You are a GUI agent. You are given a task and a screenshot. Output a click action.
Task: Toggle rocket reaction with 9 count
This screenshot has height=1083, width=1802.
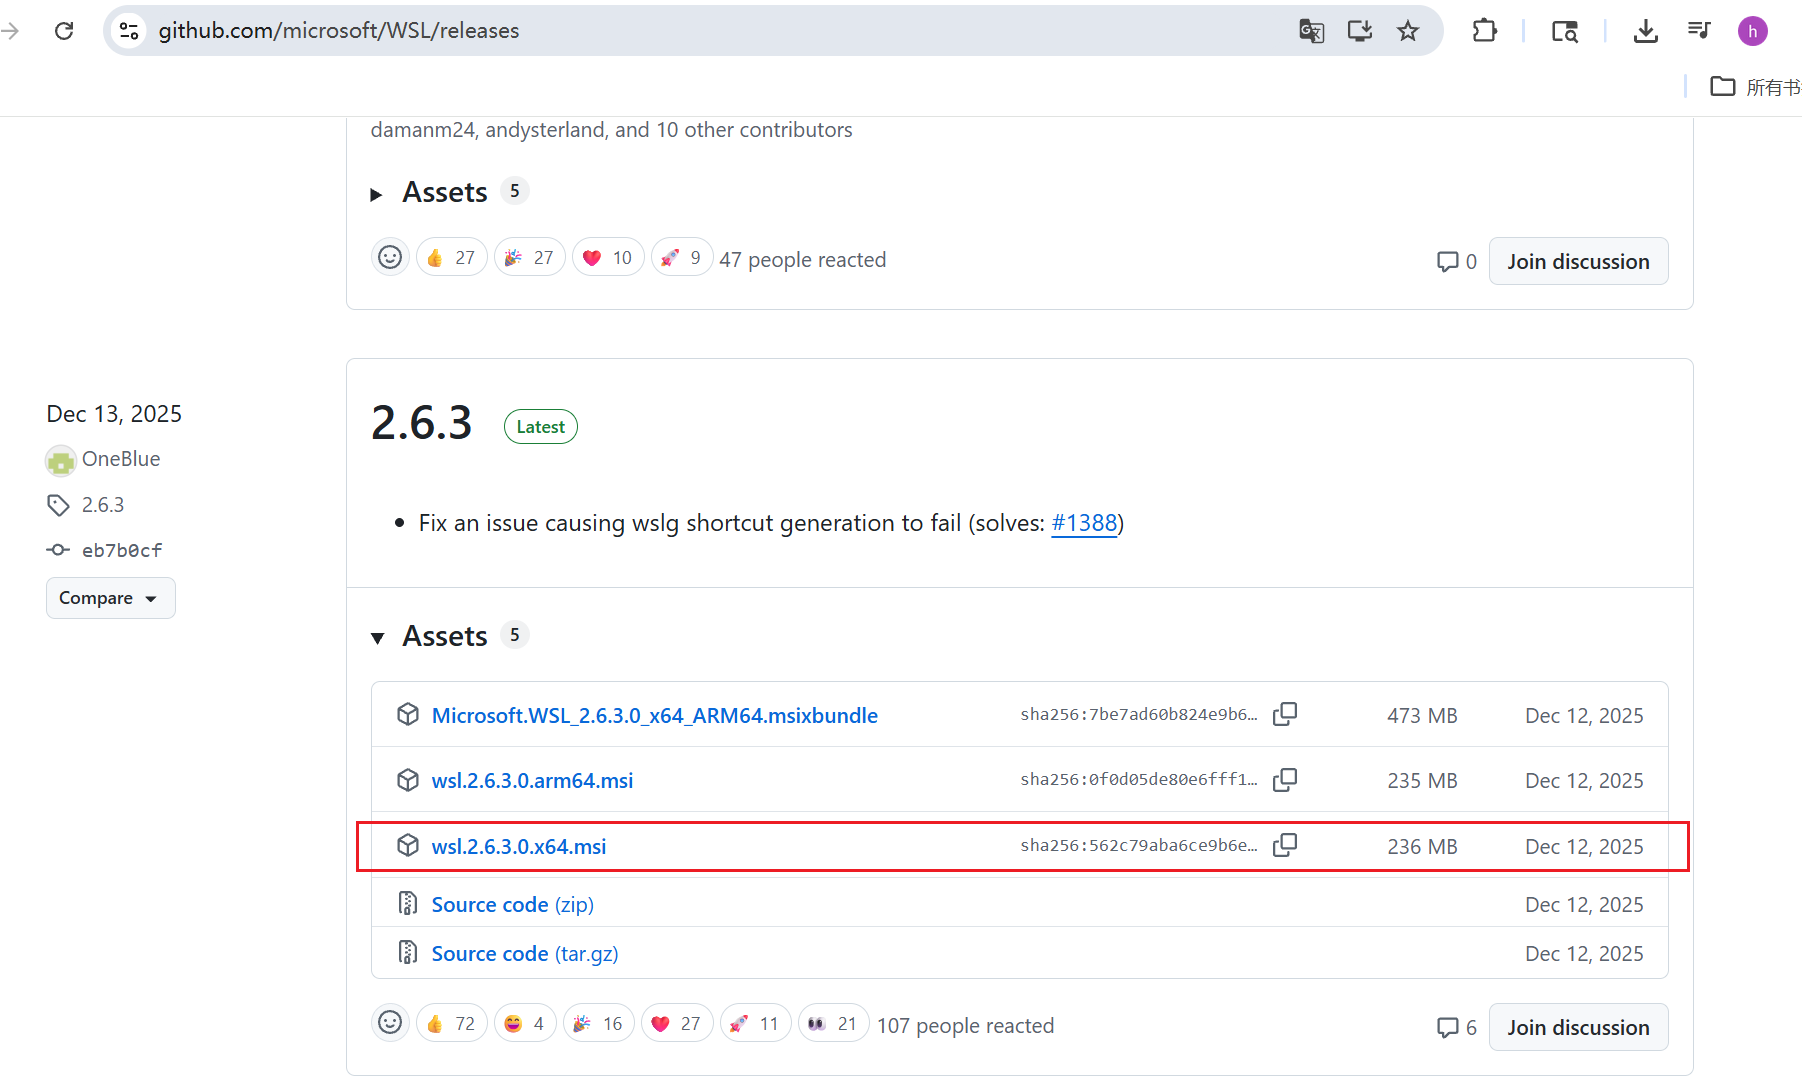682,257
